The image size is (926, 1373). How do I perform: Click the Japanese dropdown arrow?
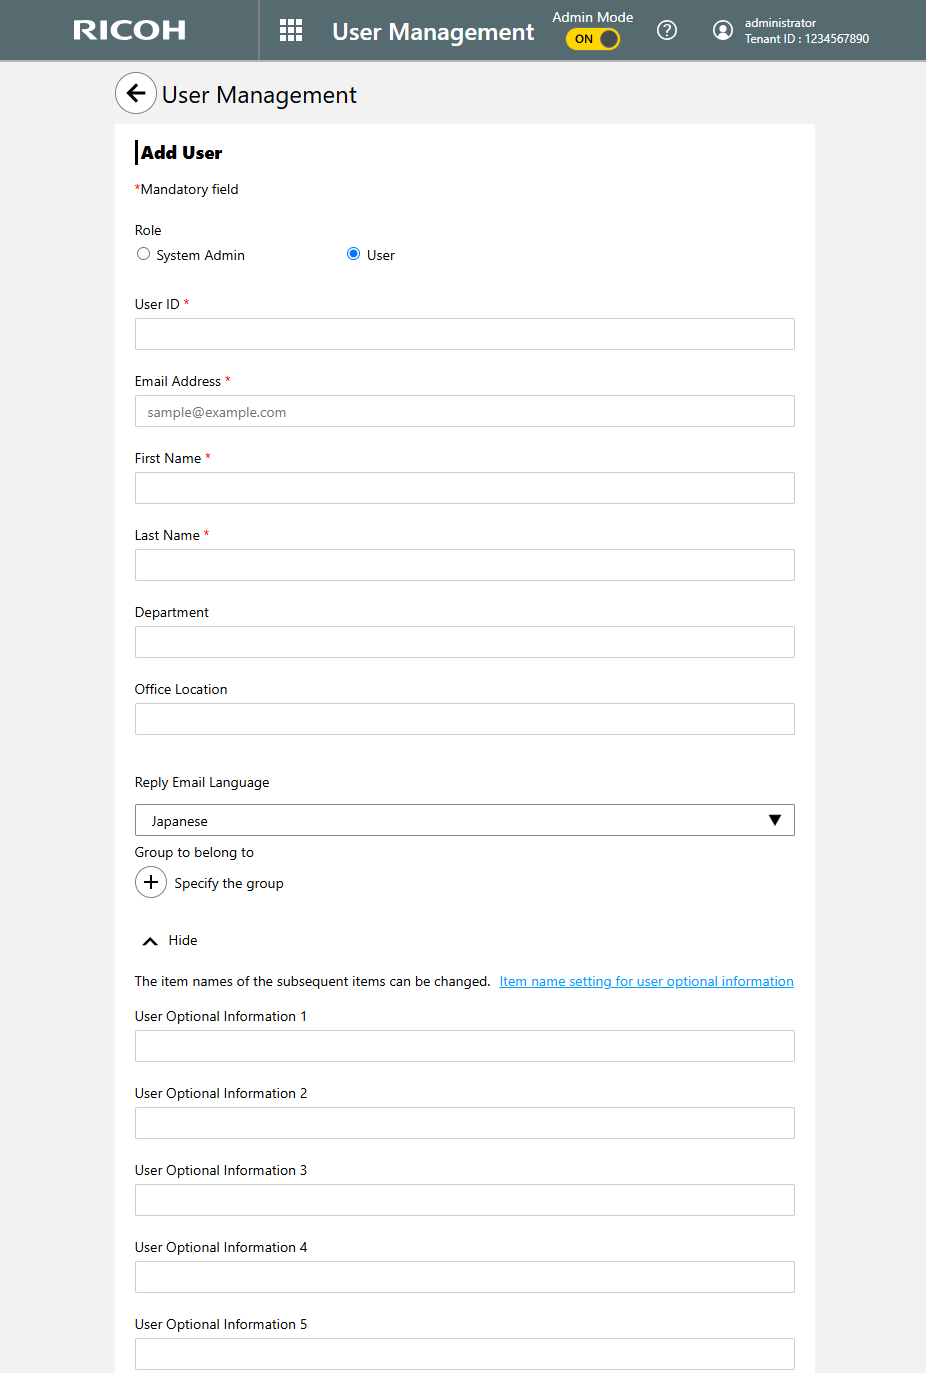(x=774, y=820)
